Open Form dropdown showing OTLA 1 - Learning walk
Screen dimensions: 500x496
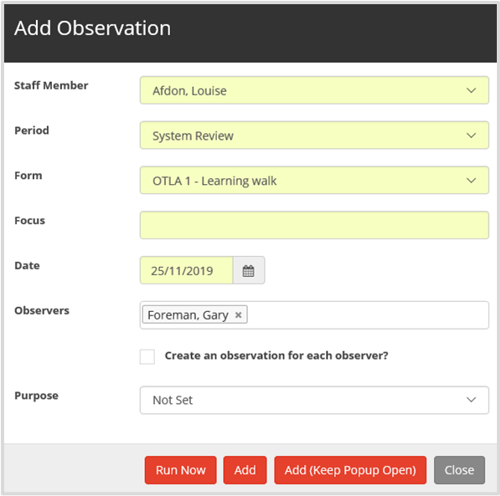(314, 180)
